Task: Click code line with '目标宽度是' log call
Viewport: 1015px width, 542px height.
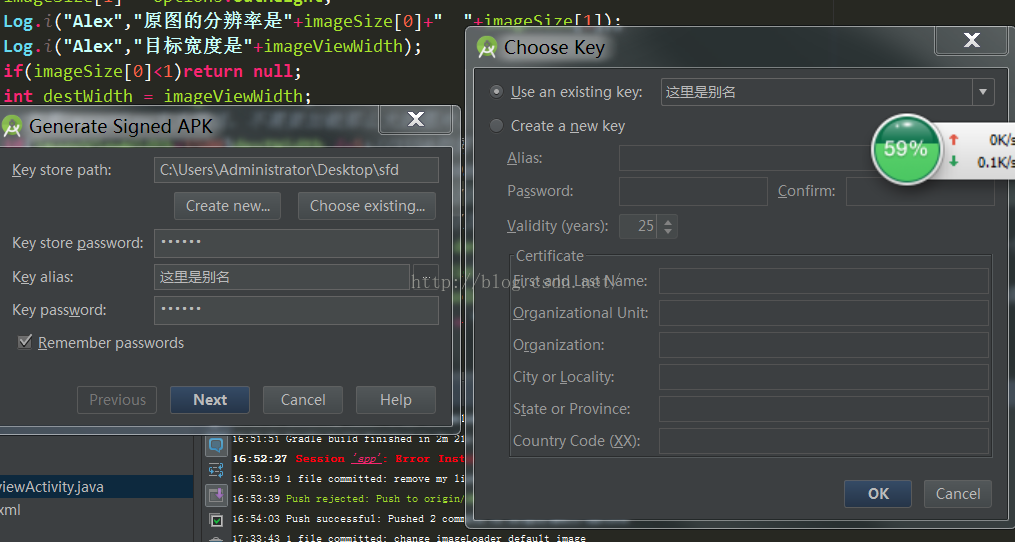Action: 213,46
